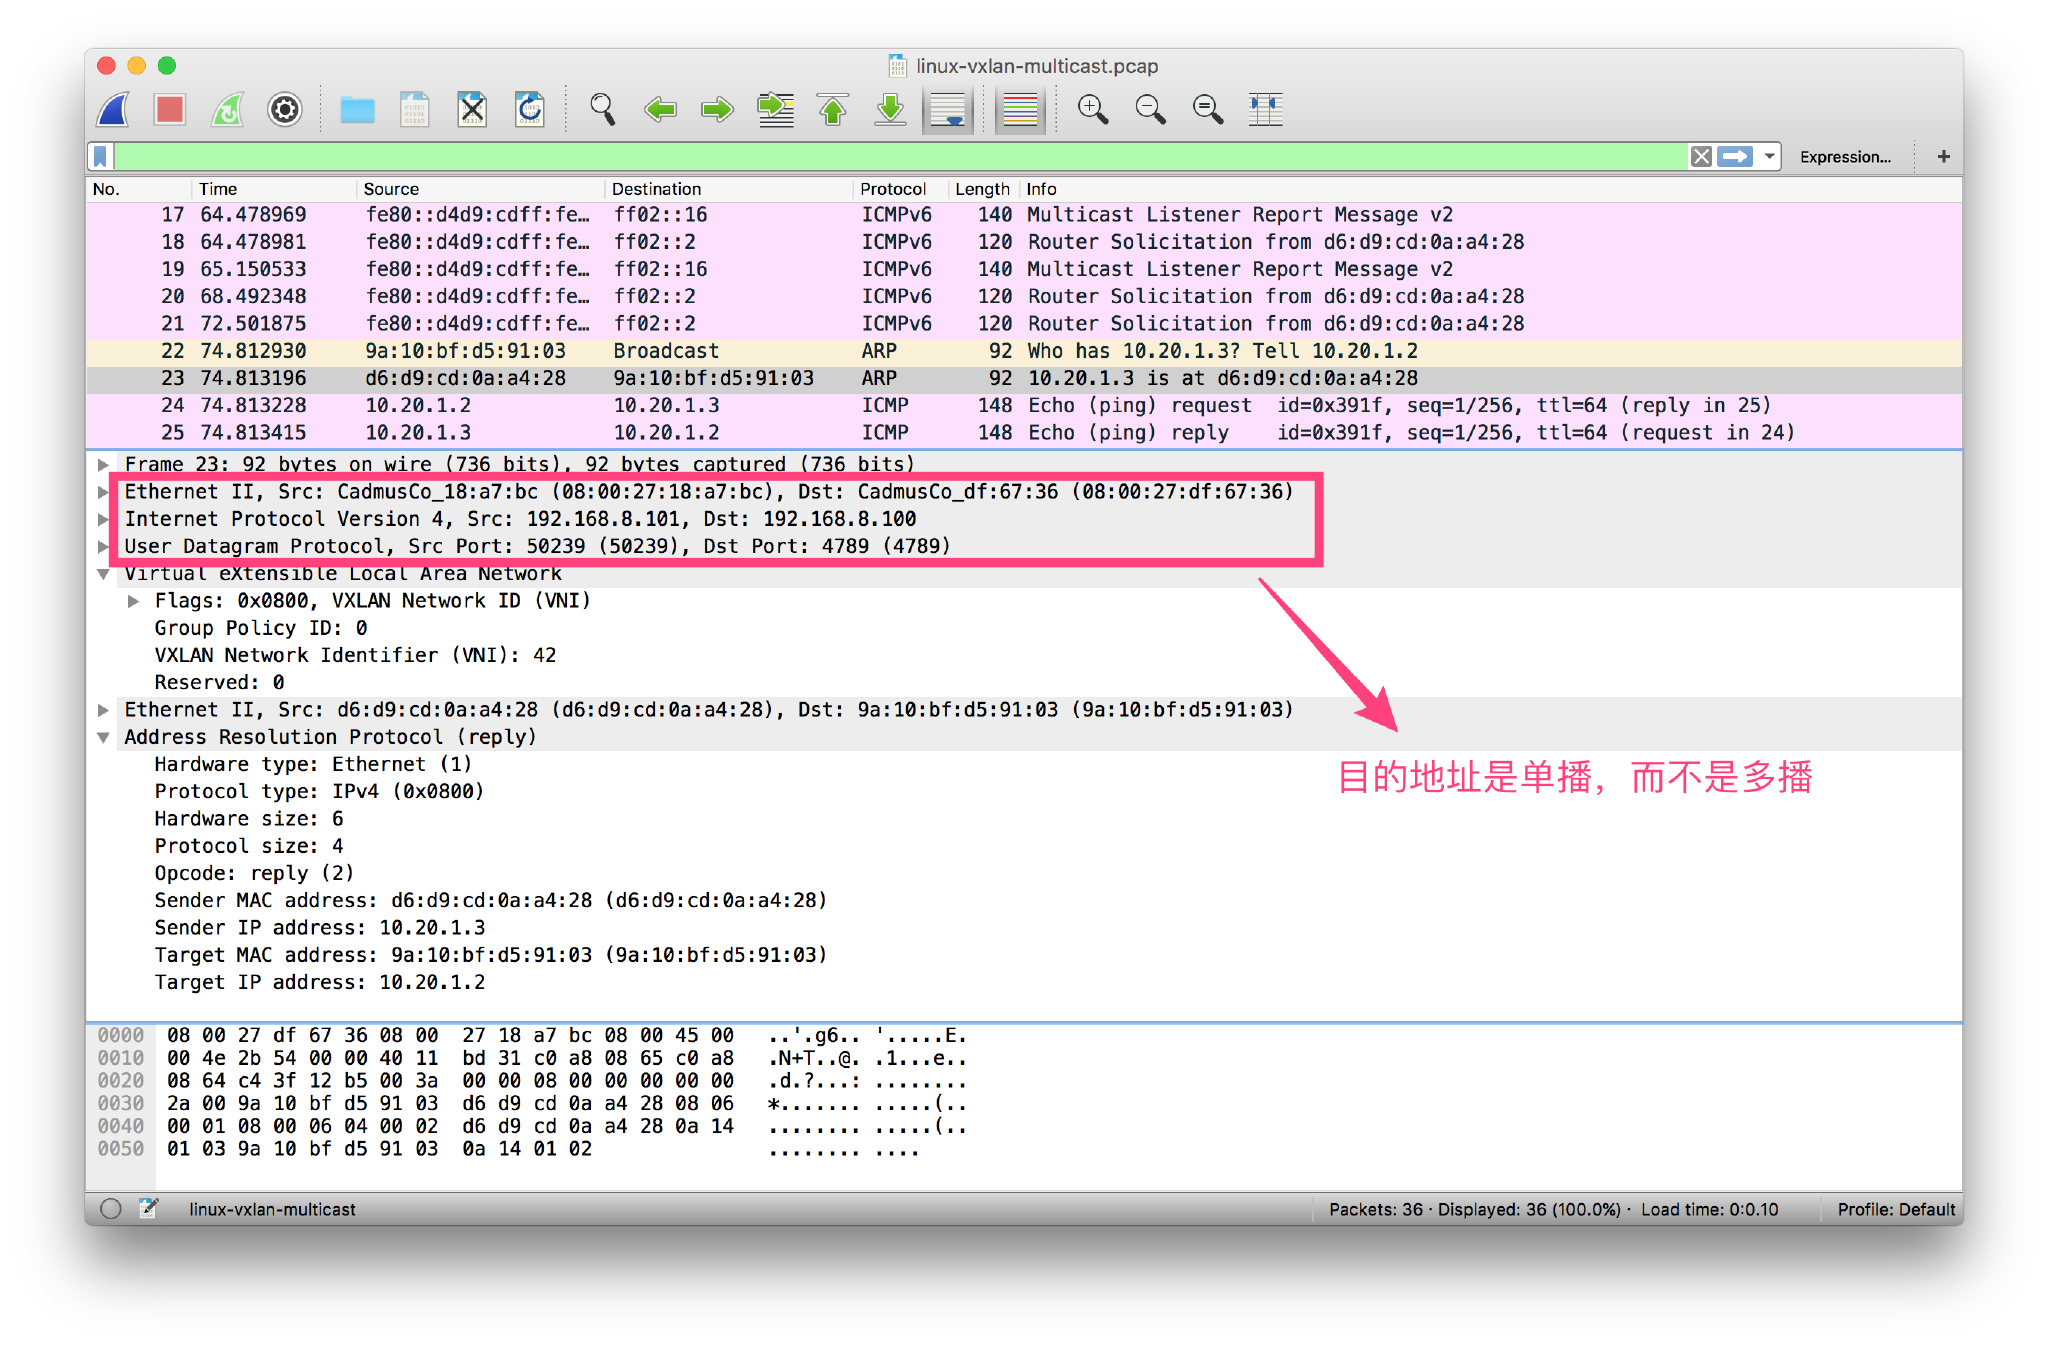This screenshot has height=1346, width=2048.
Task: Go forward to next packet
Action: (717, 109)
